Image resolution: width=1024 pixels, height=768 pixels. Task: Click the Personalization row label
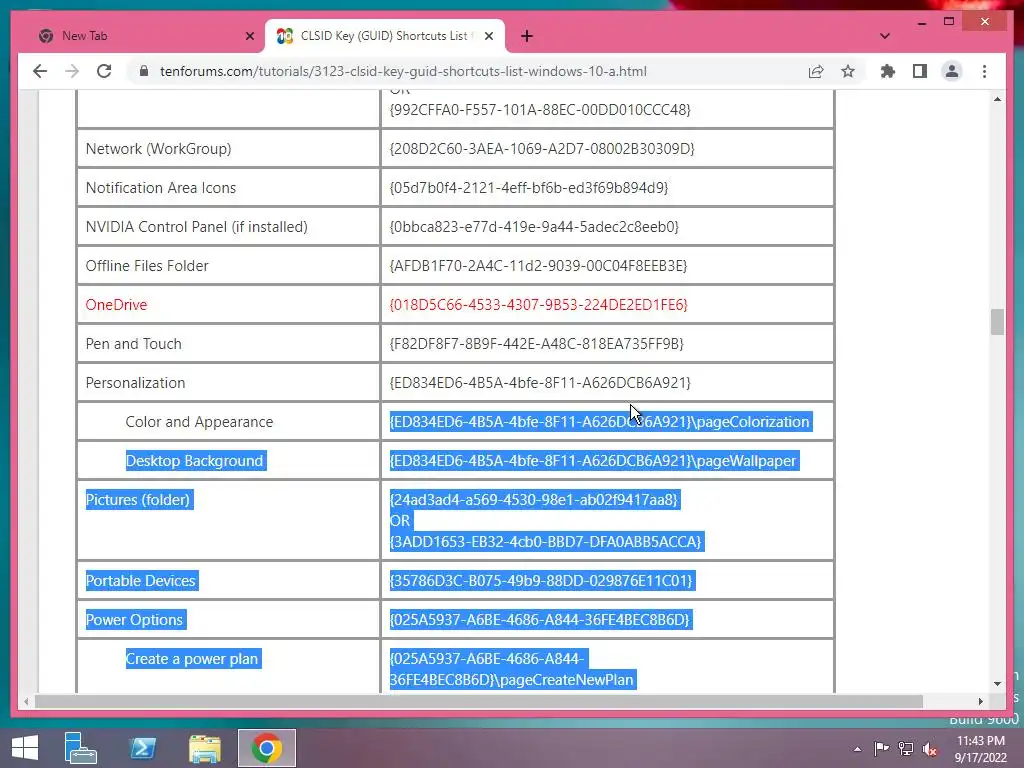[x=135, y=383]
